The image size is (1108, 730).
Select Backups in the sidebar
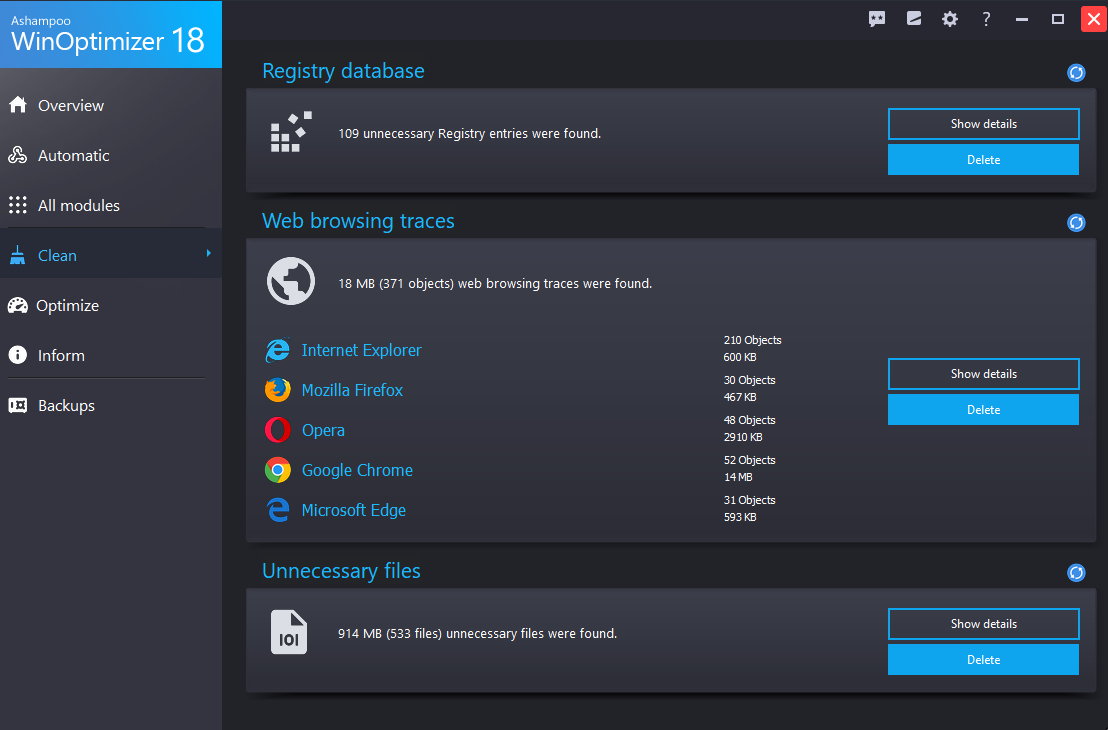coord(64,405)
